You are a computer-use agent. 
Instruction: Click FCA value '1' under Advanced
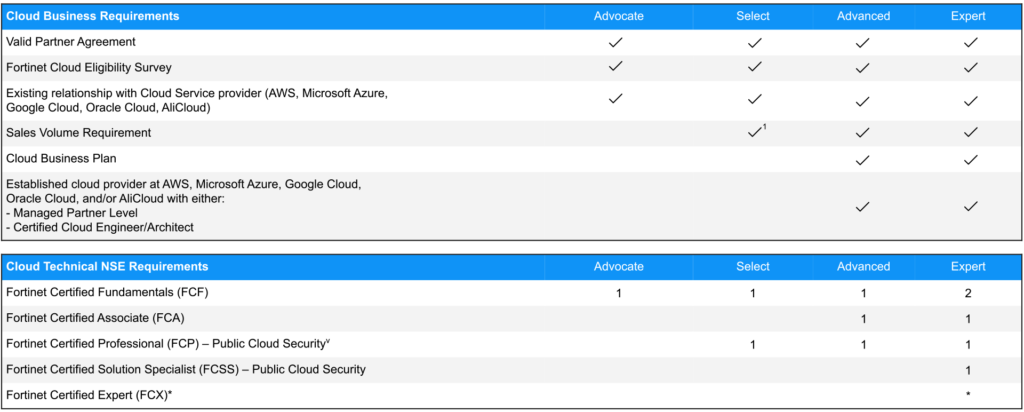pyautogui.click(x=863, y=319)
